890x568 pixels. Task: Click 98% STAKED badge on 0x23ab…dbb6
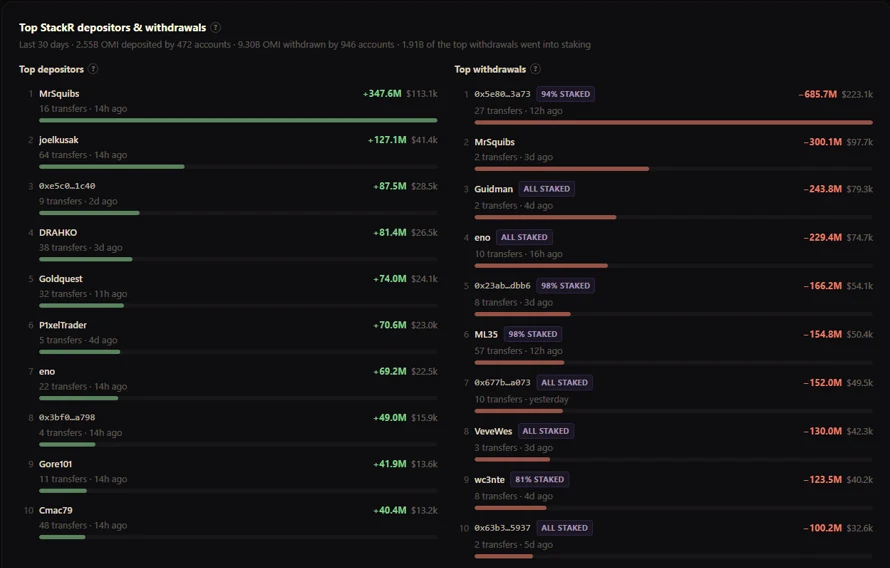pos(565,285)
